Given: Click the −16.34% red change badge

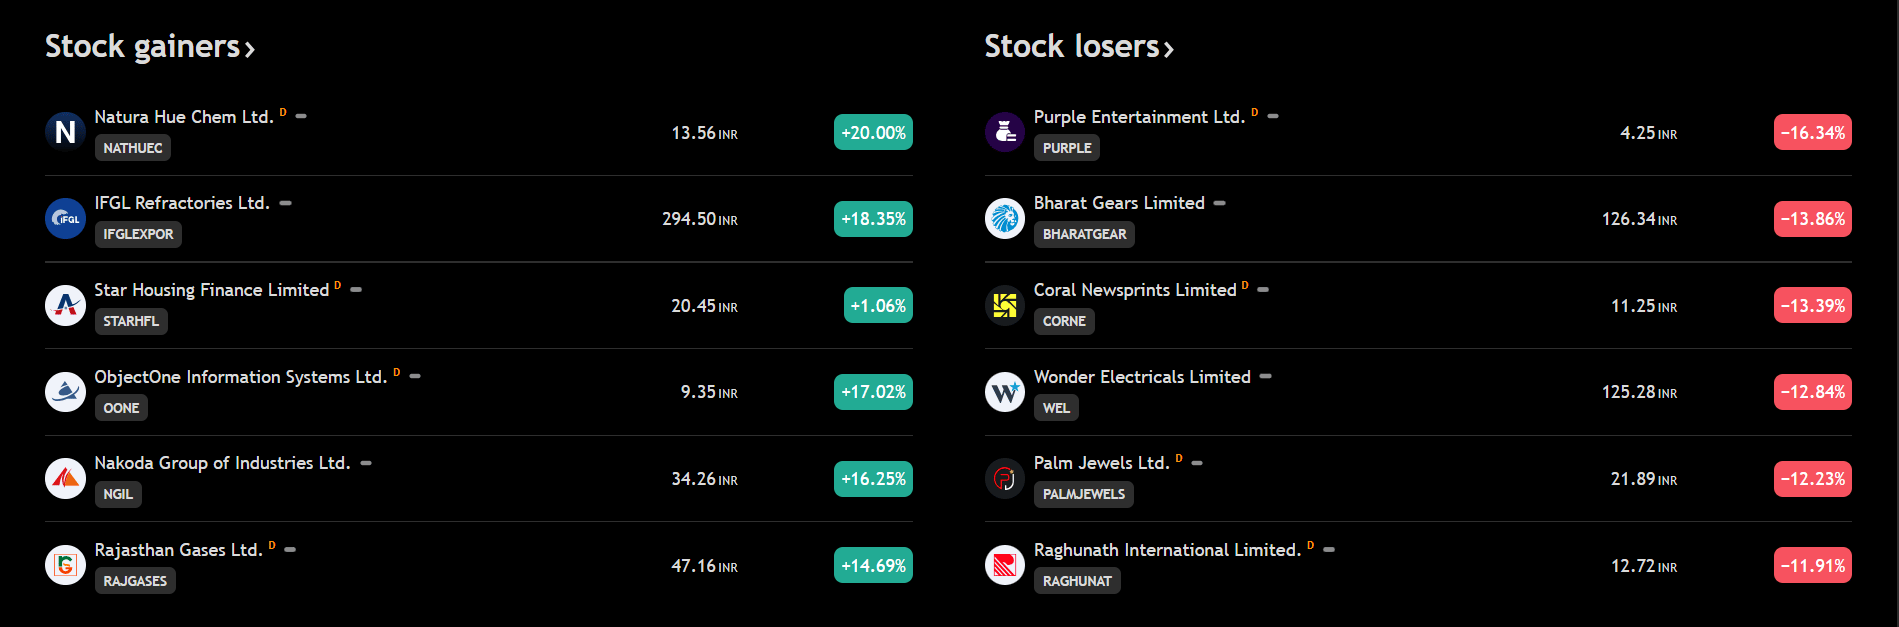Looking at the screenshot, I should coord(1812,132).
